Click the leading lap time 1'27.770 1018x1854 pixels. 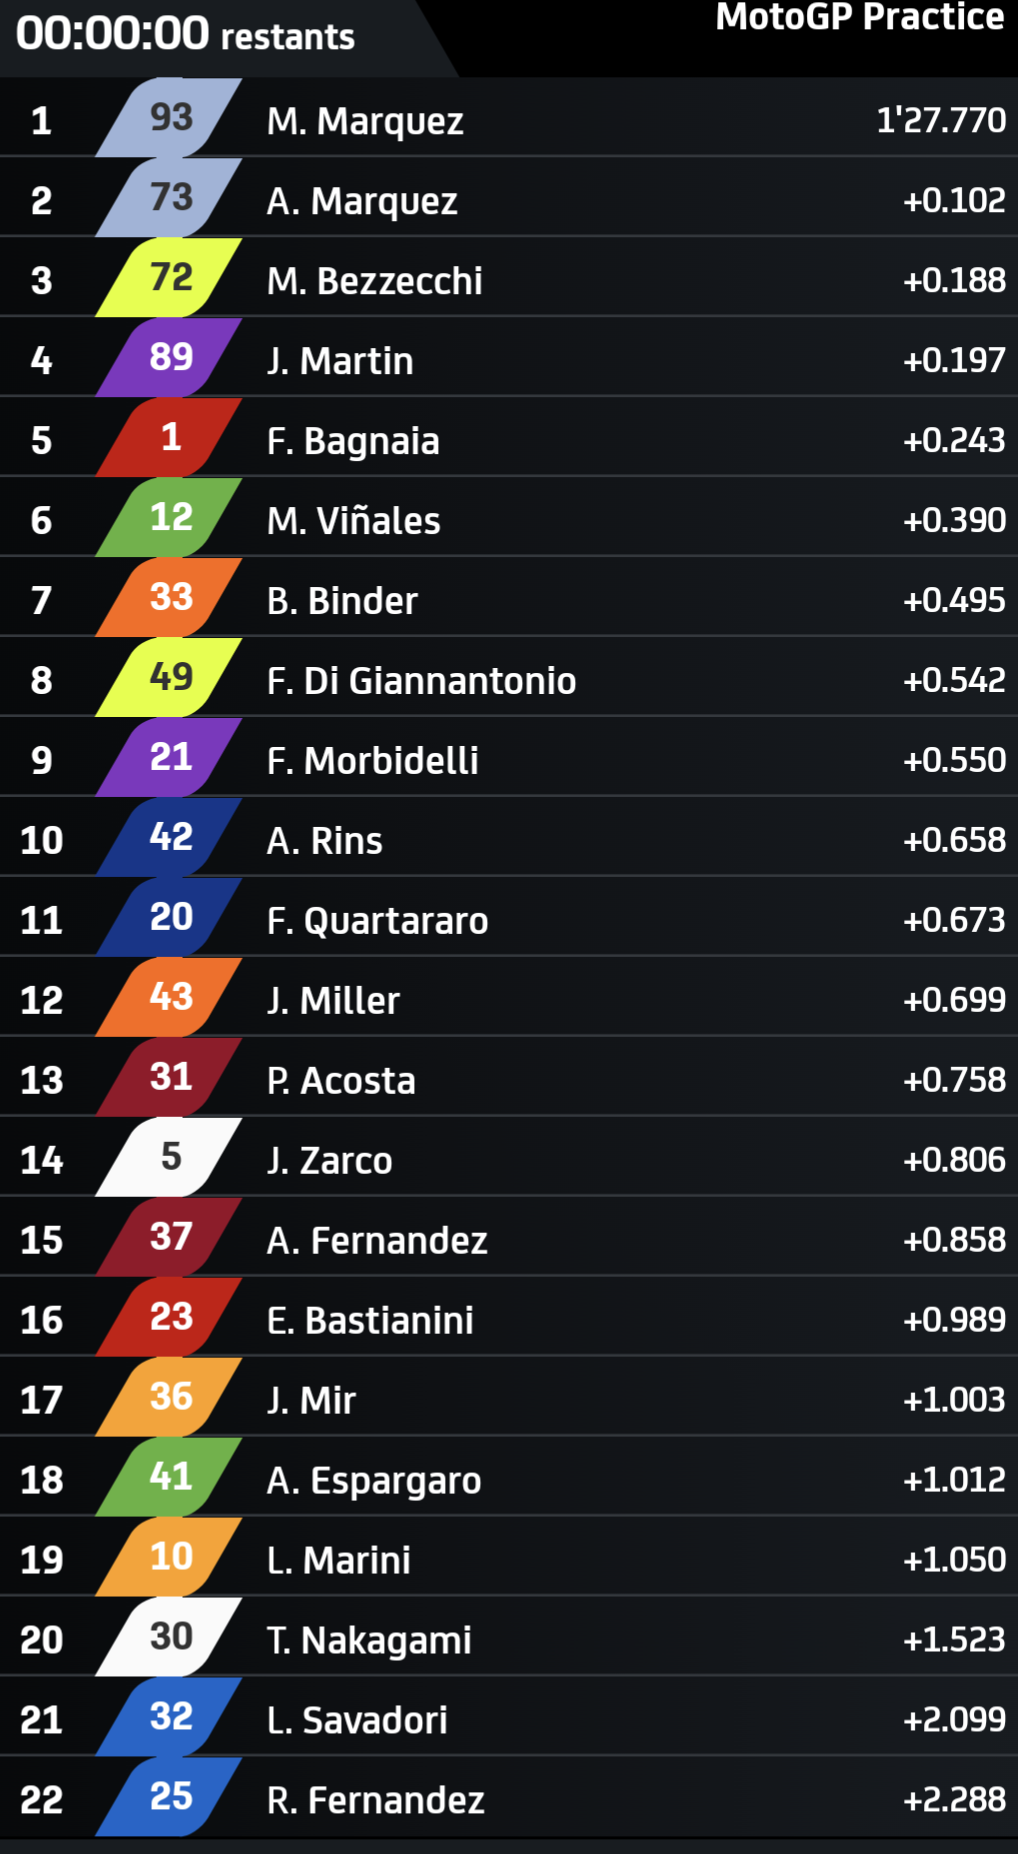click(941, 120)
